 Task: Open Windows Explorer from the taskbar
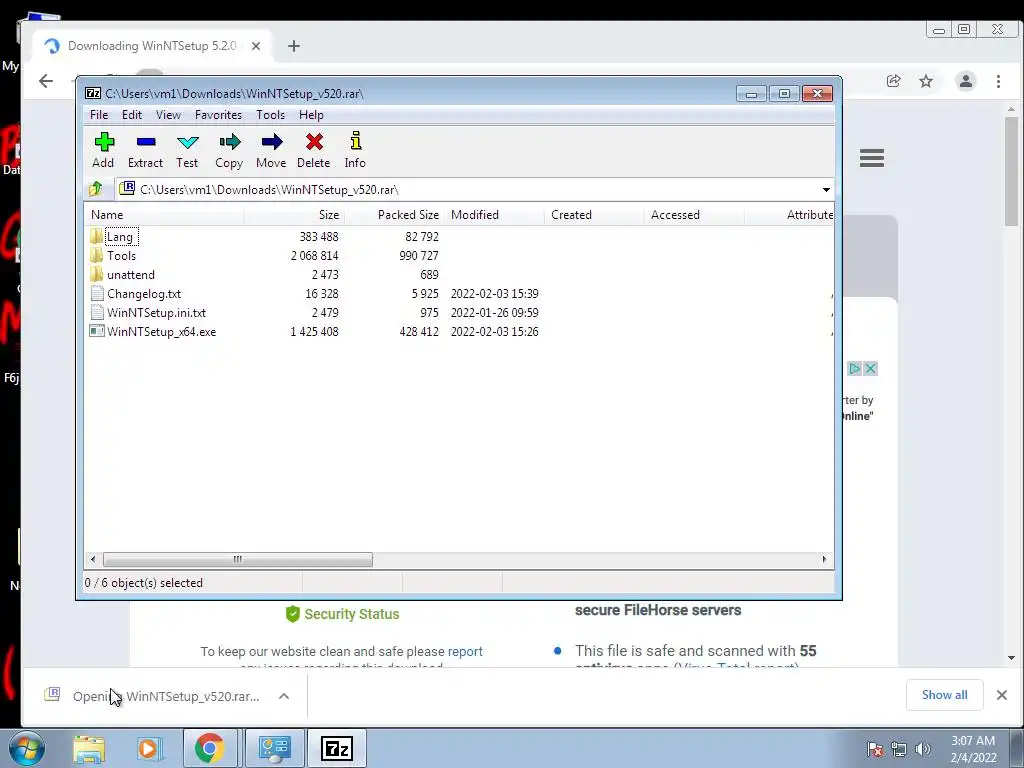click(89, 748)
